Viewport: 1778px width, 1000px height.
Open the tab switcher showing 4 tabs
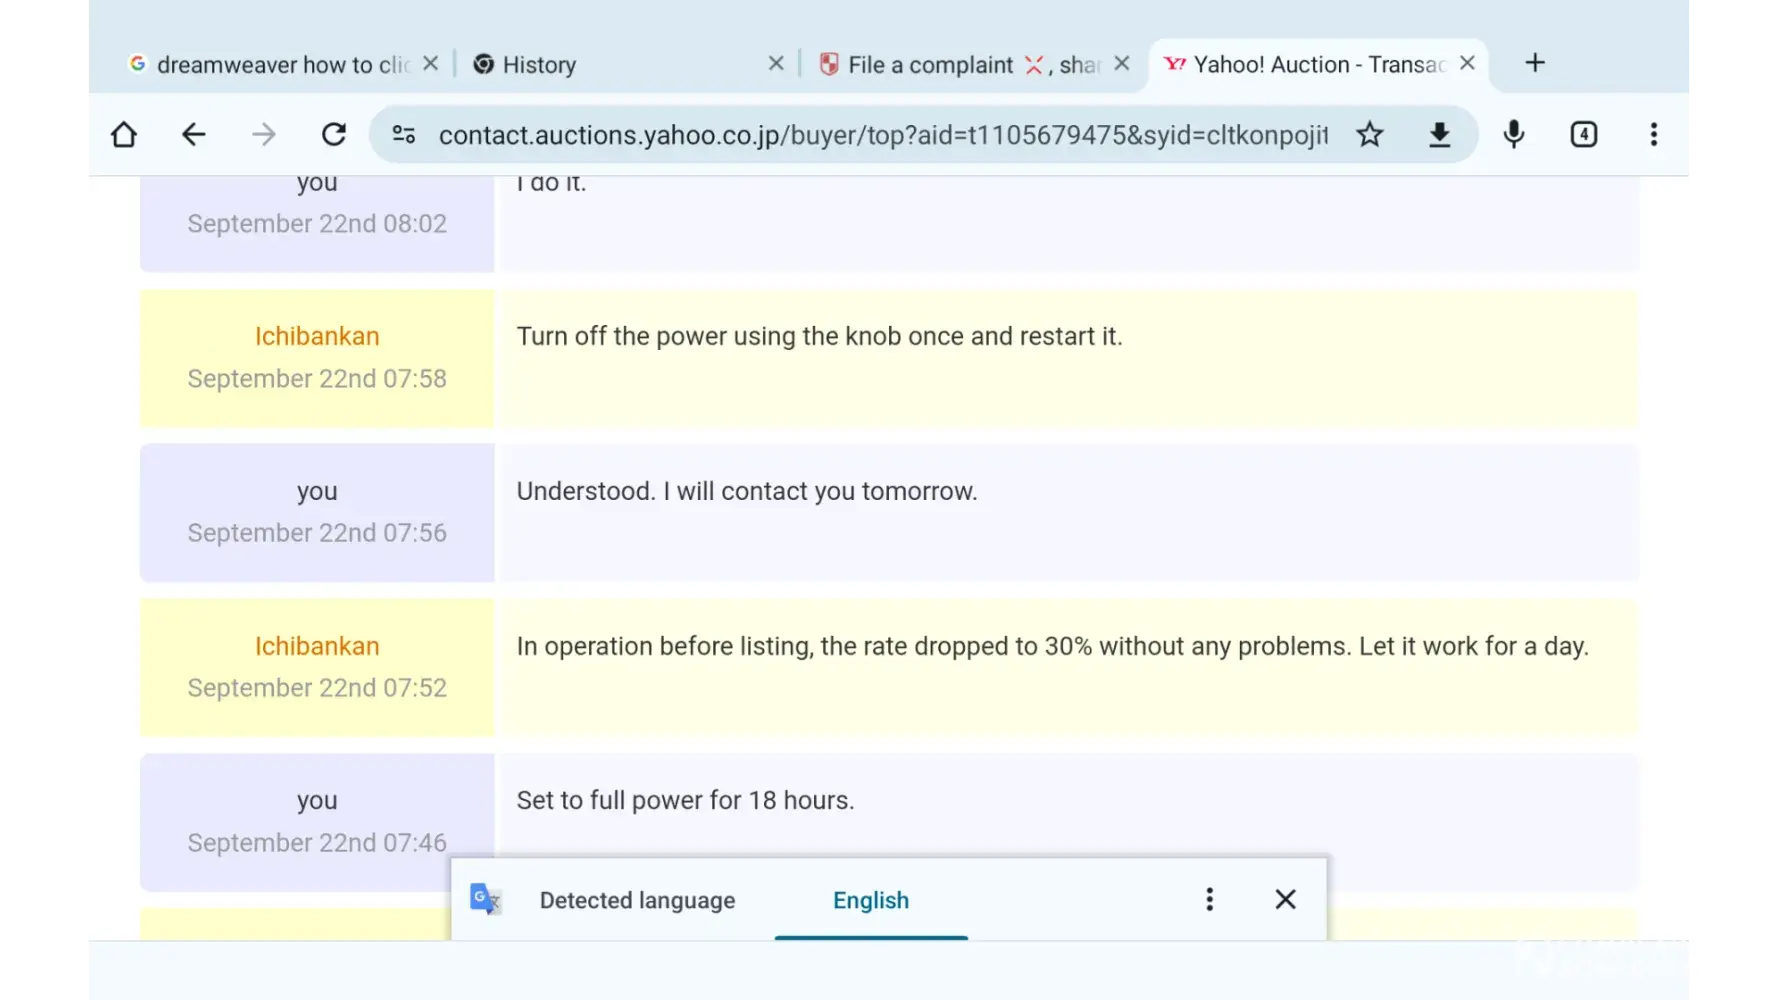1584,135
